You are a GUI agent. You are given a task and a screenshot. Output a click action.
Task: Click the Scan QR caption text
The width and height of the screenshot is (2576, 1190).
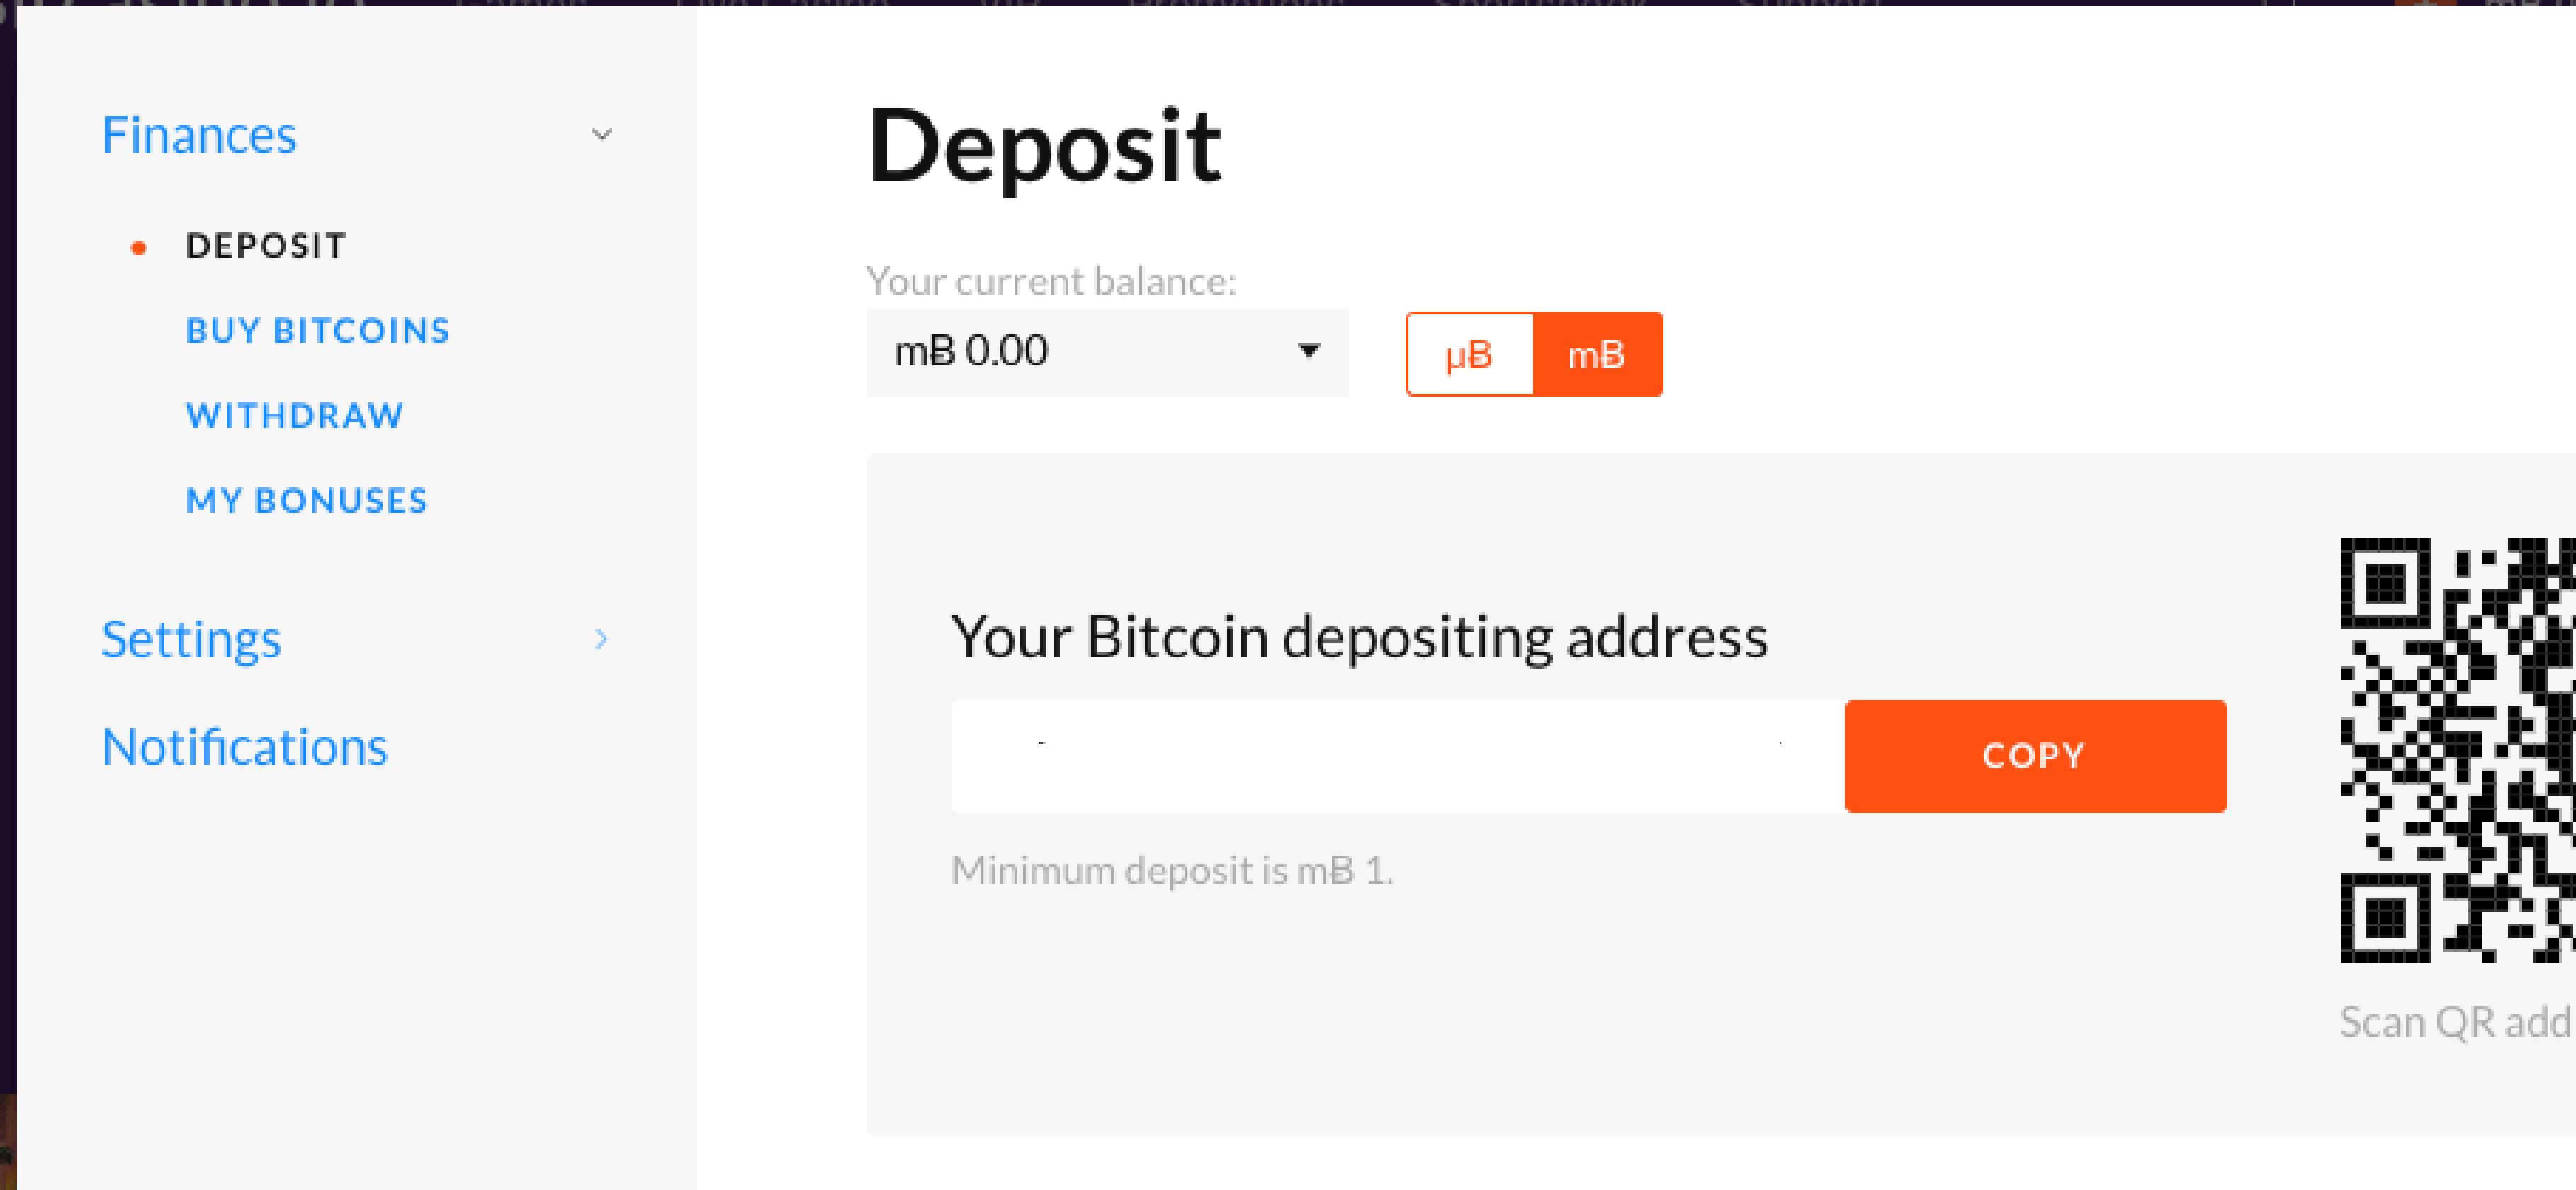[x=2457, y=1022]
